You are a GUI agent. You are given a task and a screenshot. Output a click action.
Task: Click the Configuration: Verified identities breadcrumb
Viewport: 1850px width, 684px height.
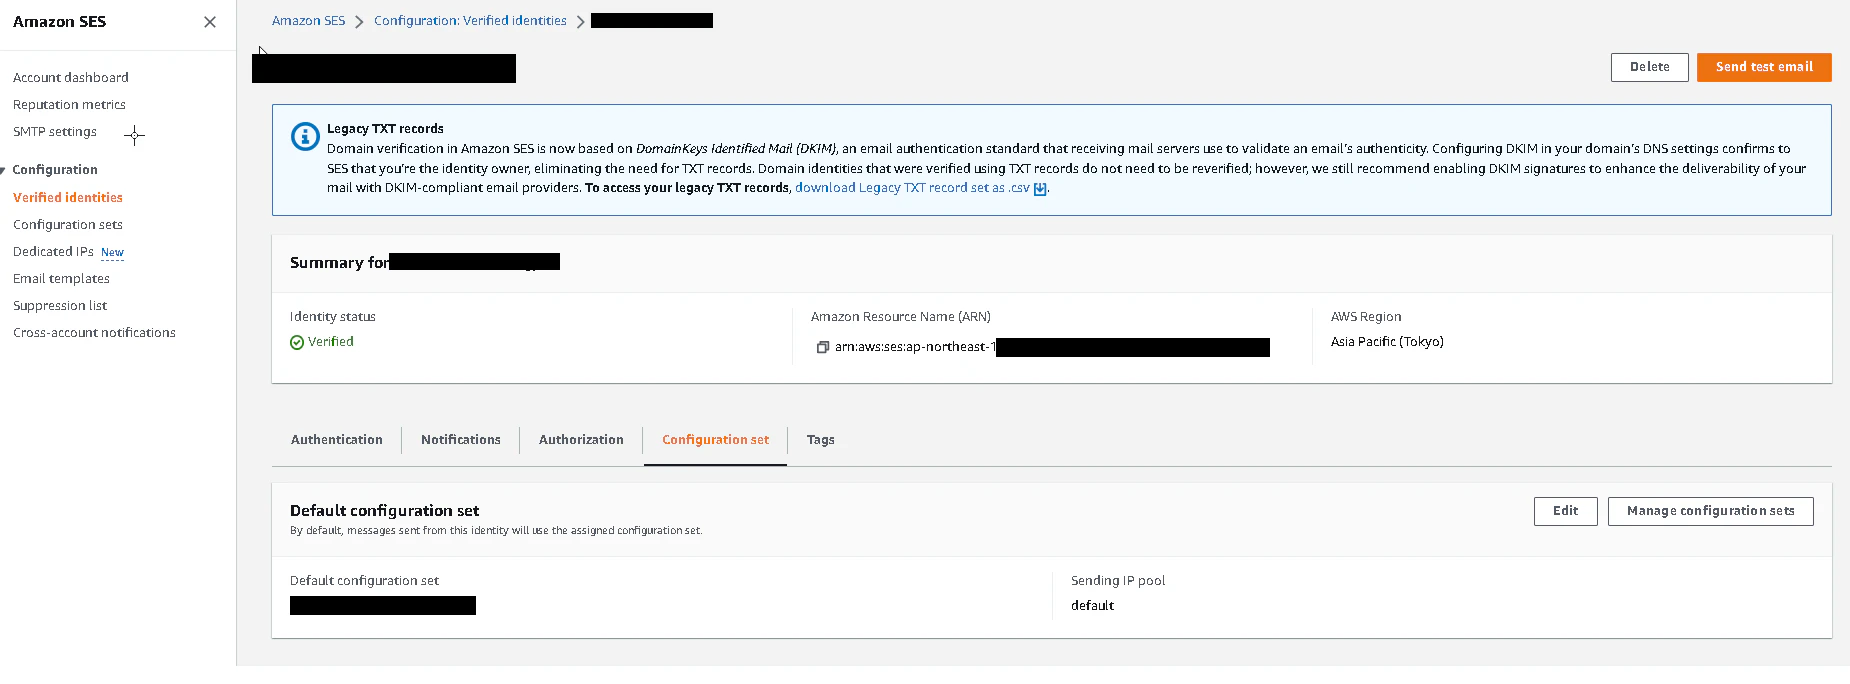[x=470, y=20]
